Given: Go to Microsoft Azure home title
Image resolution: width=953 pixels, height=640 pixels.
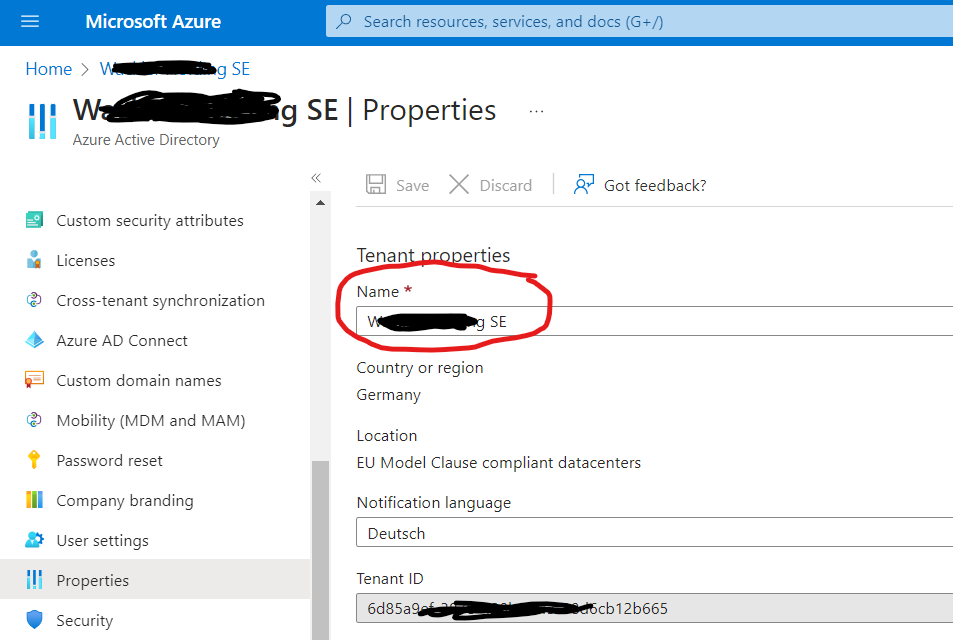Looking at the screenshot, I should pos(153,22).
